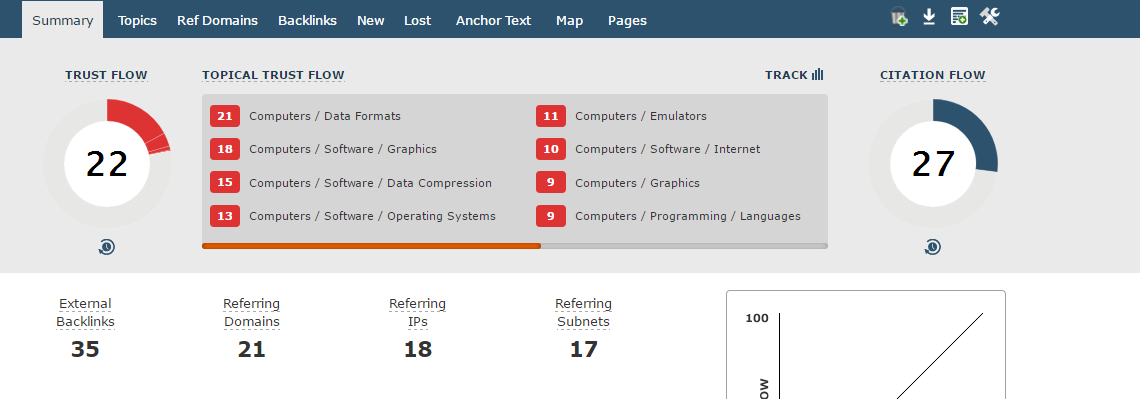
Task: Click the red 9 Computers / Graphics badge
Action: point(550,182)
